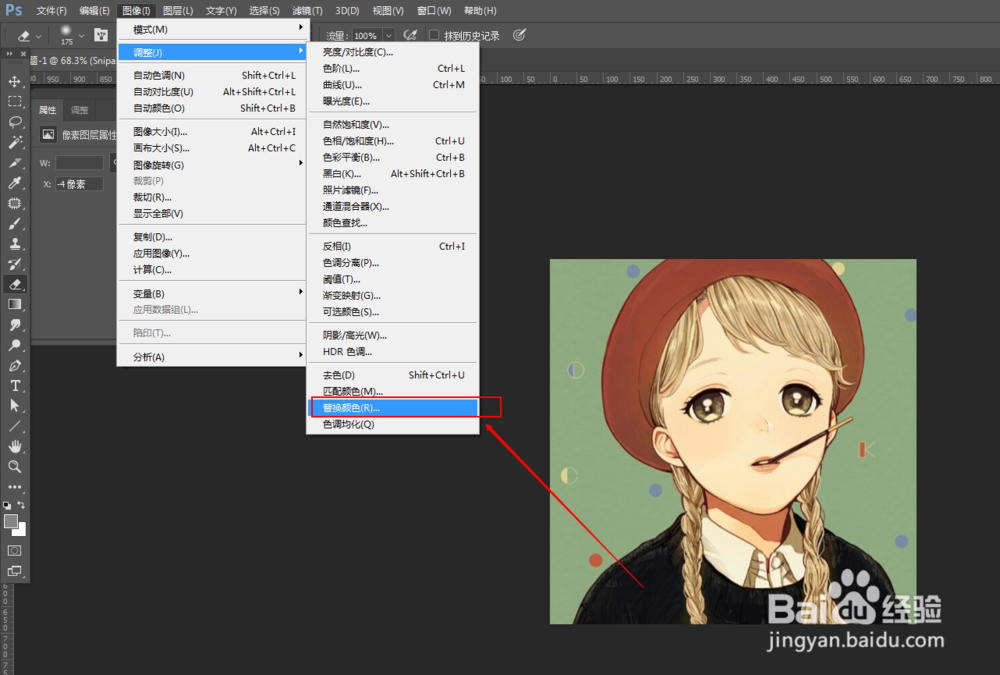This screenshot has width=1000, height=675.
Task: Select the Rectangular Marquee tool
Action: (x=14, y=101)
